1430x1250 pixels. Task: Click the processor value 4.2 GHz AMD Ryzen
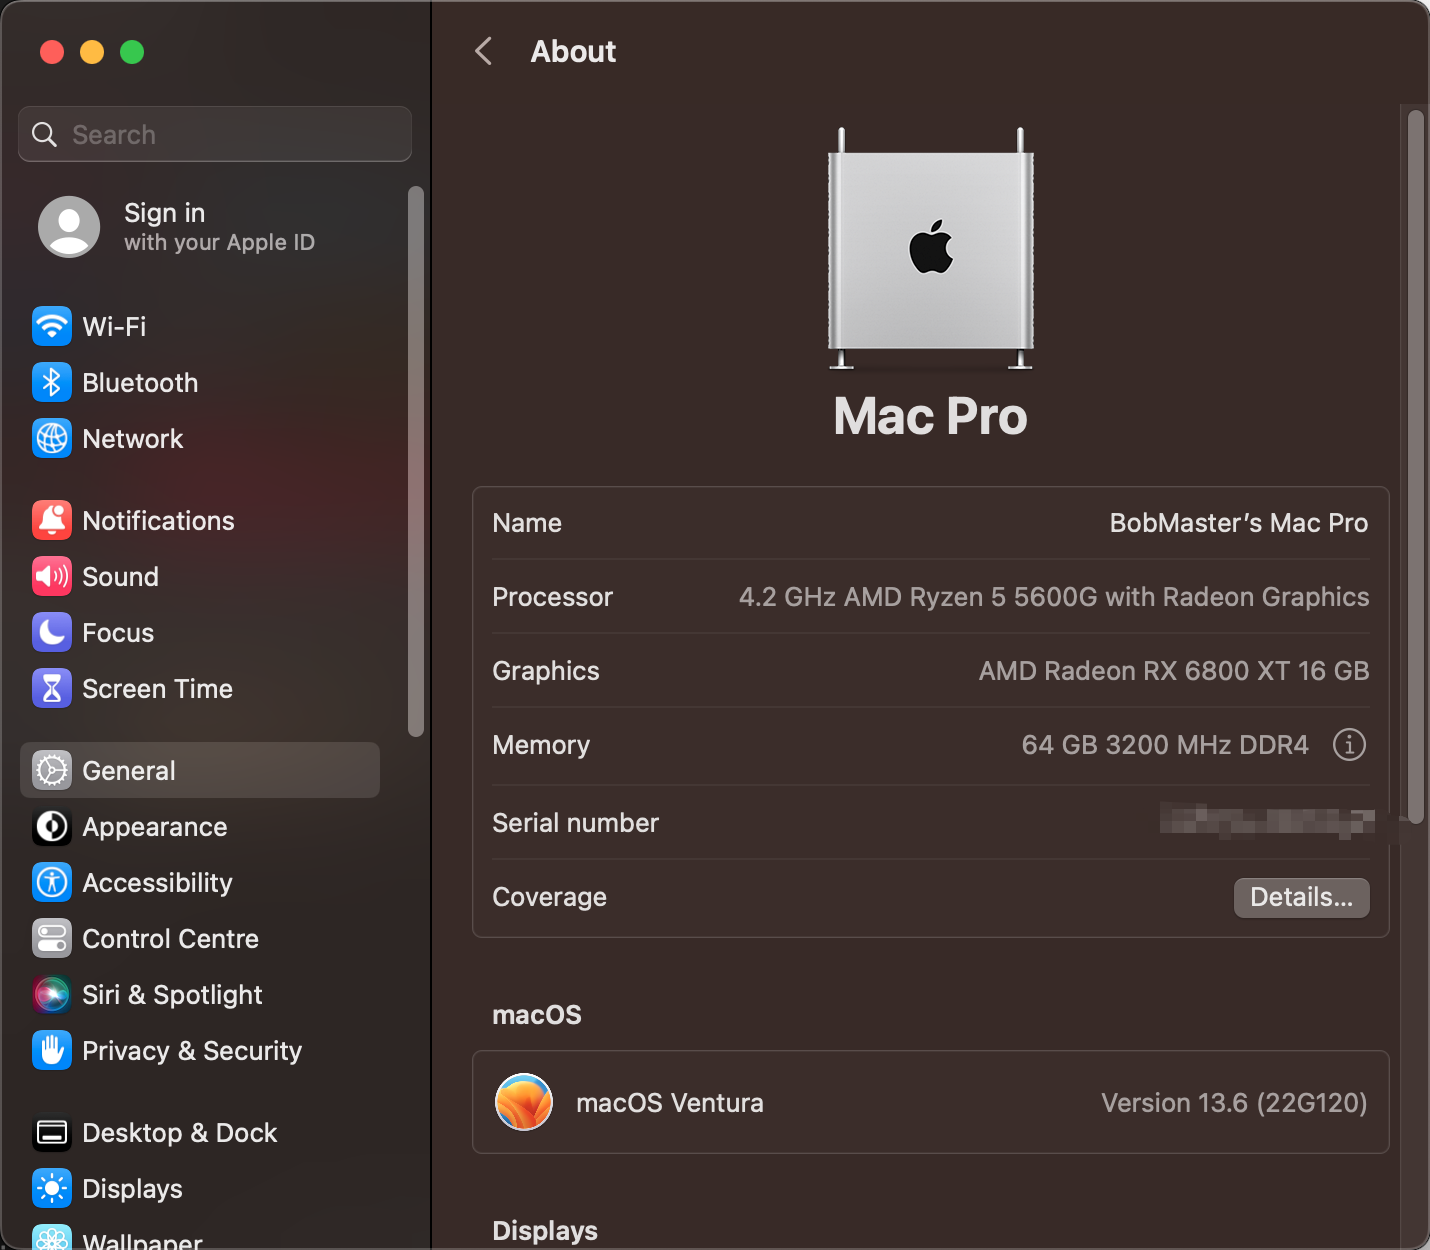pos(1054,596)
